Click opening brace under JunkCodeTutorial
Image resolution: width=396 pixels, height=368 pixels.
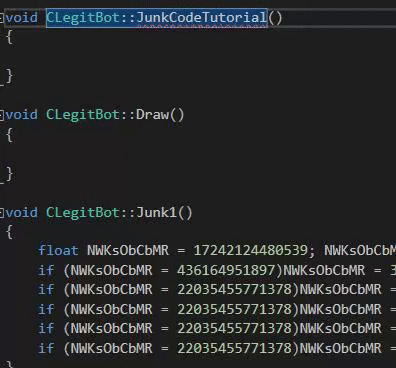click(10, 37)
